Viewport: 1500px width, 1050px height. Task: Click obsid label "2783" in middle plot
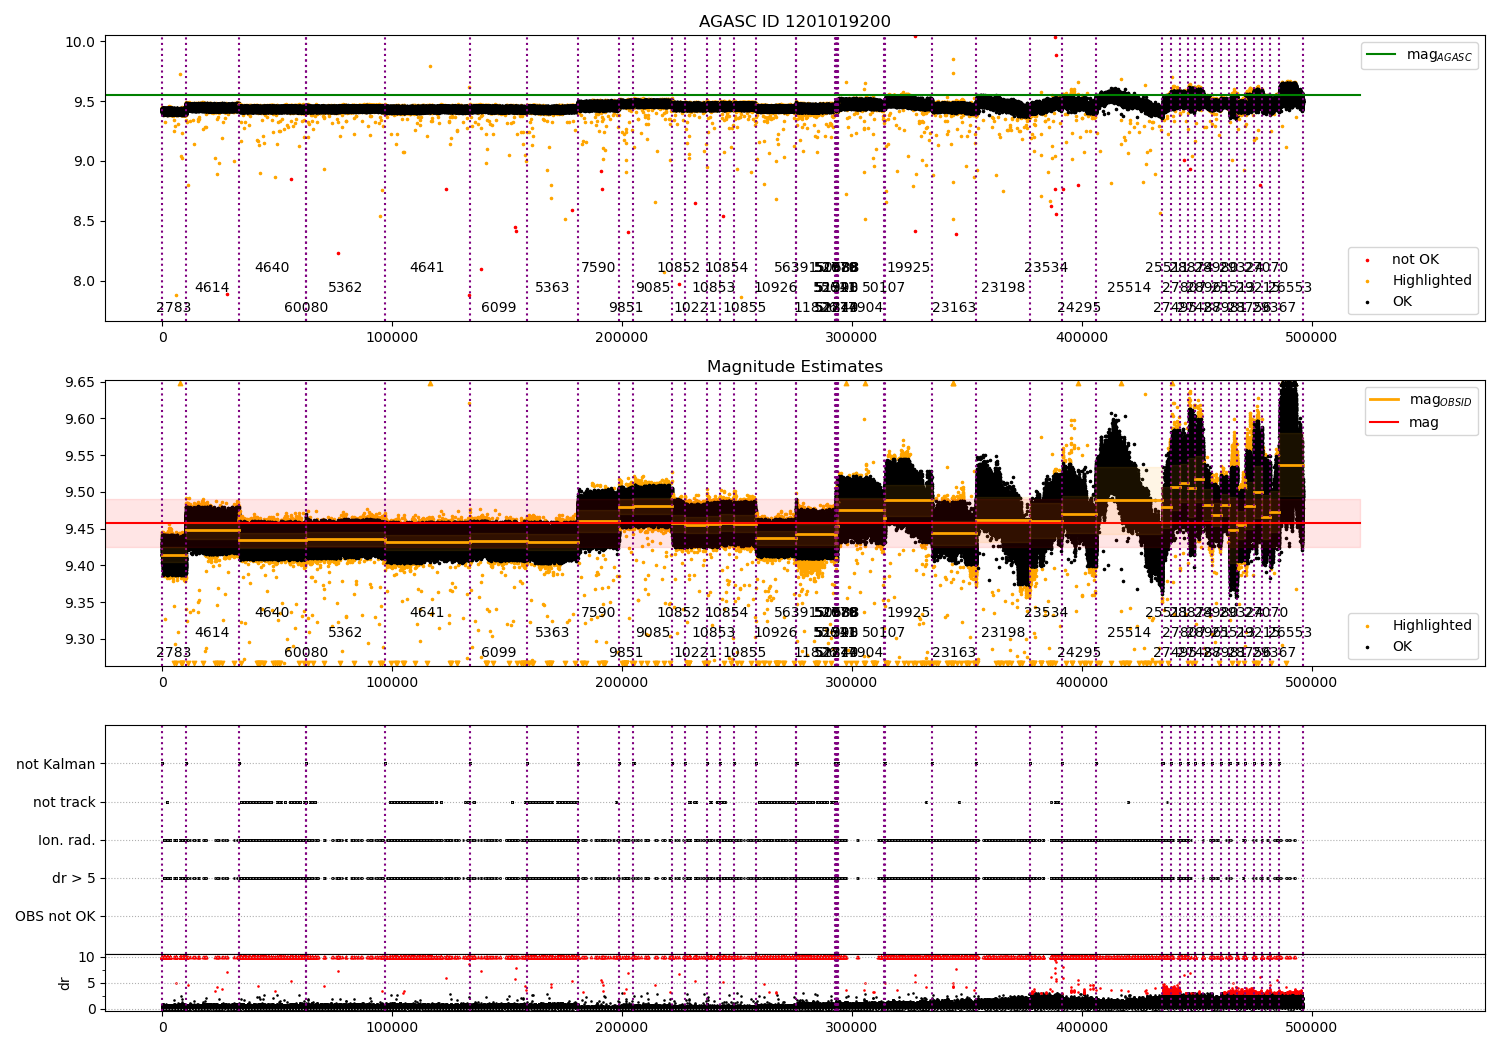174,653
